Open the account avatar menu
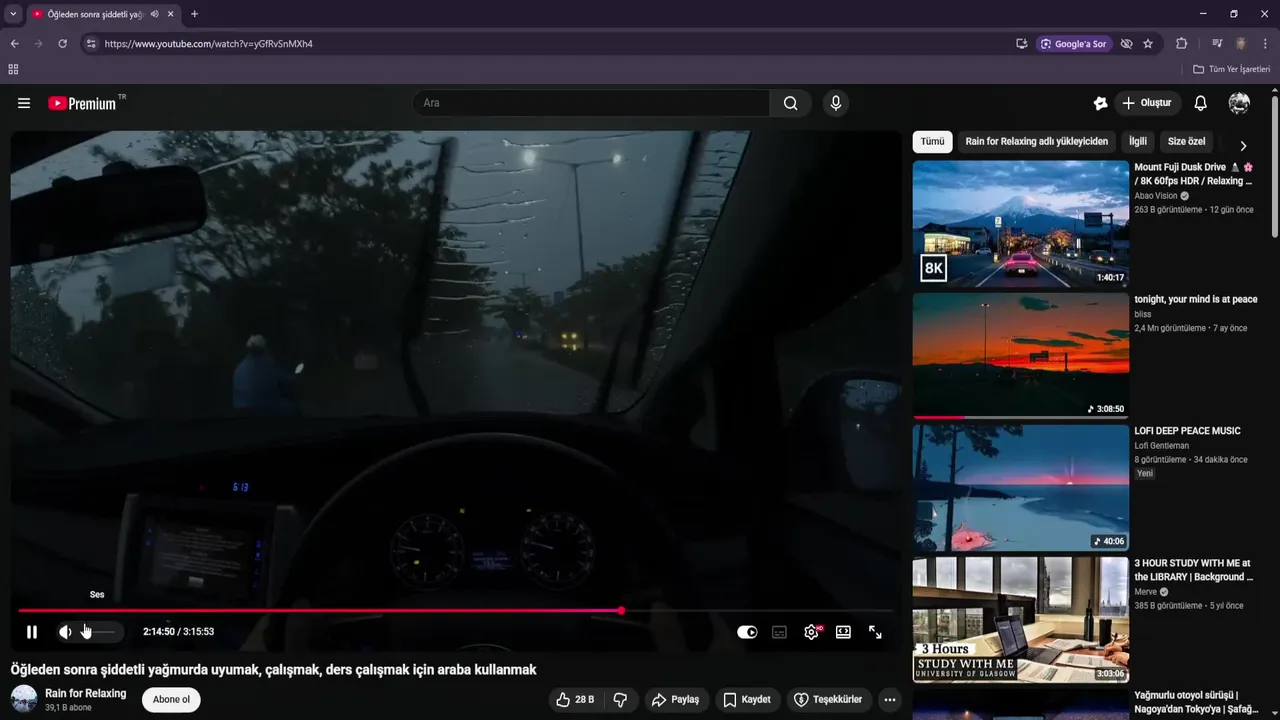This screenshot has width=1280, height=720. coord(1239,103)
